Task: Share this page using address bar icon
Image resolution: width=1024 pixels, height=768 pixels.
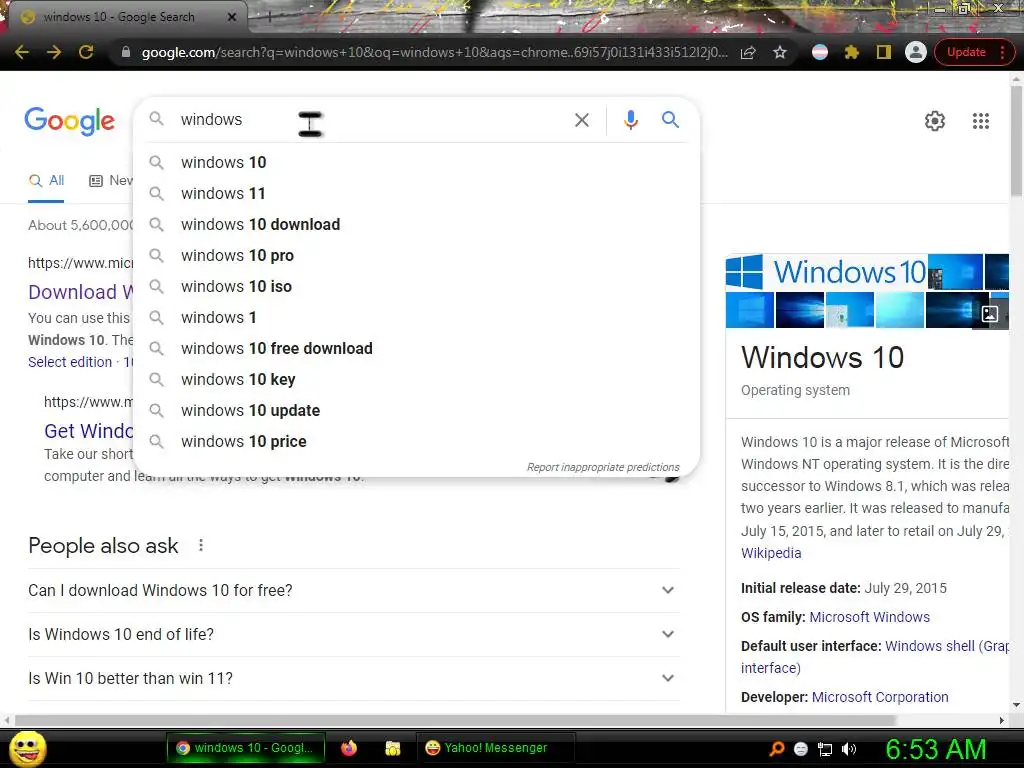Action: (x=748, y=52)
